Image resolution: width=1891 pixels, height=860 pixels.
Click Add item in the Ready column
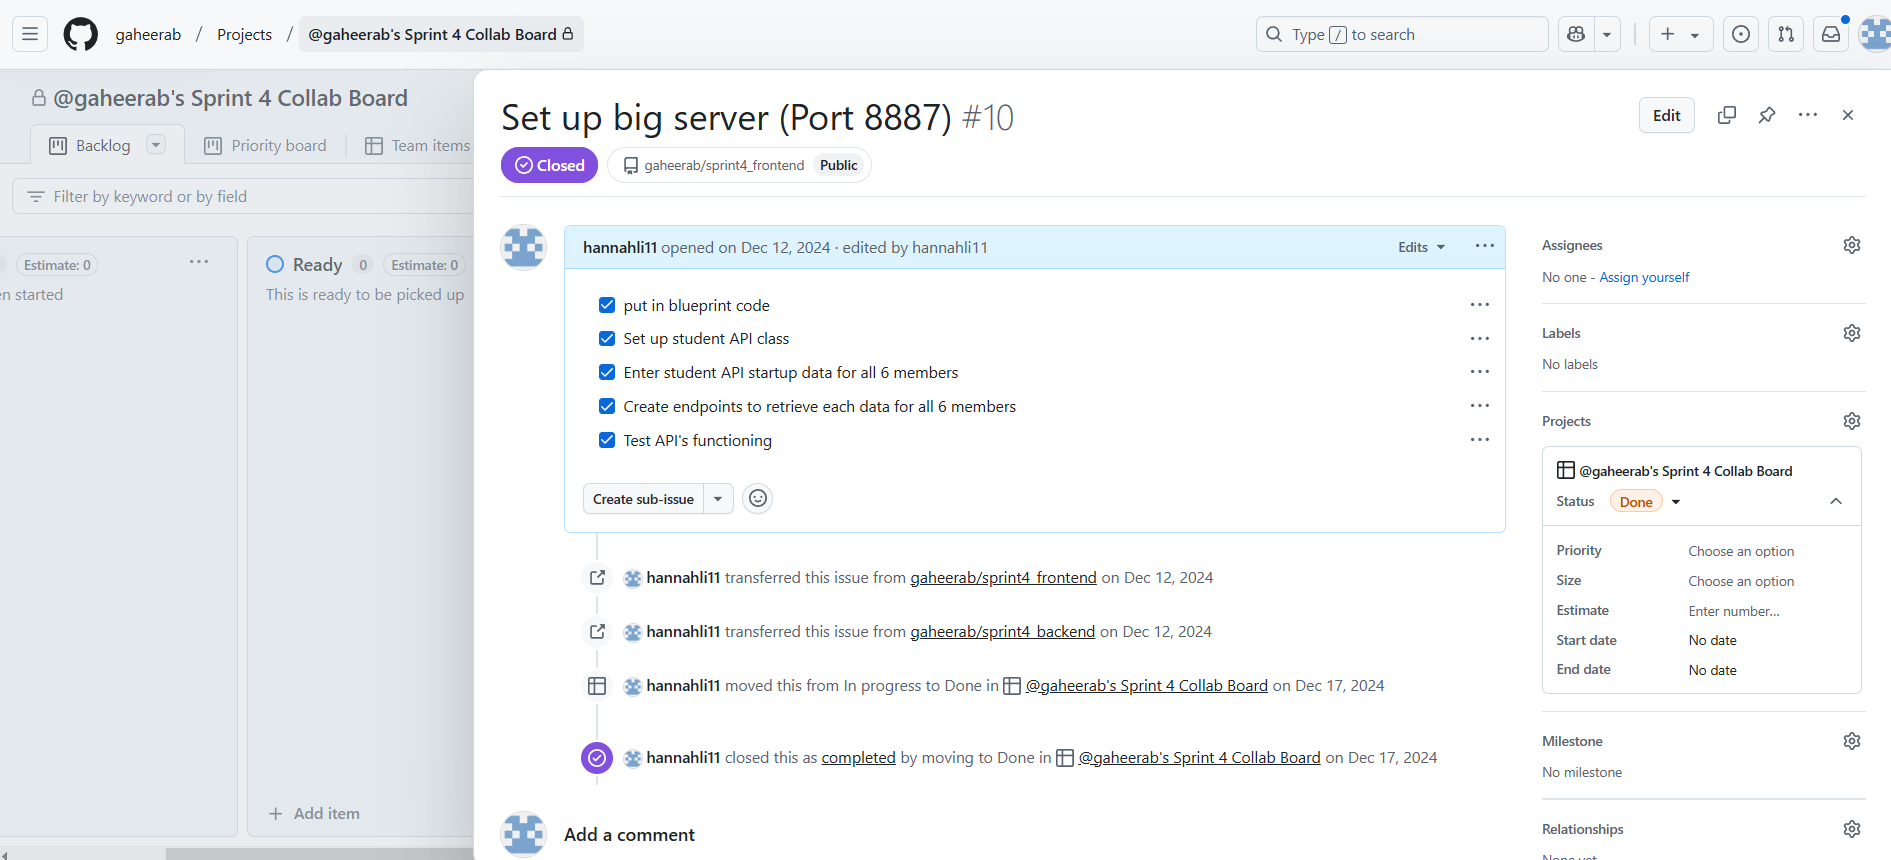(314, 813)
